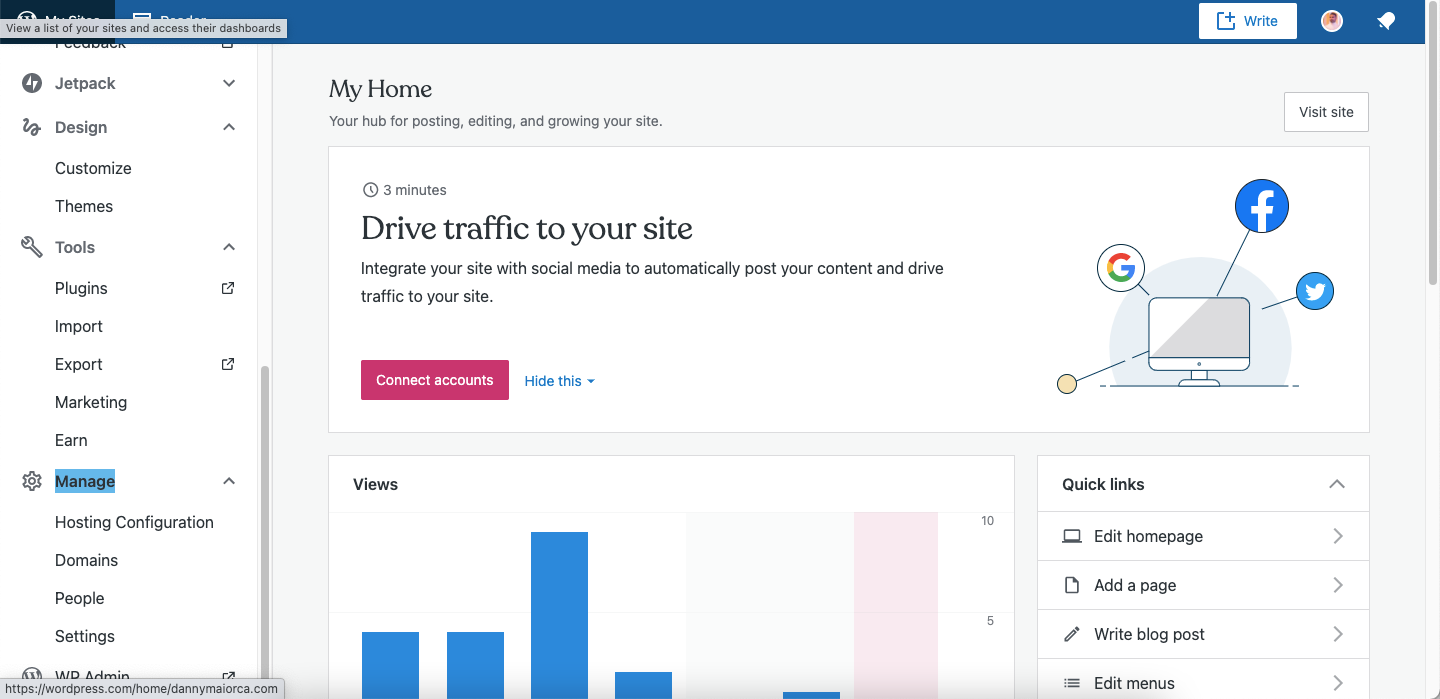Collapse the Tools section chevron
Image resolution: width=1440 pixels, height=699 pixels.
point(229,247)
